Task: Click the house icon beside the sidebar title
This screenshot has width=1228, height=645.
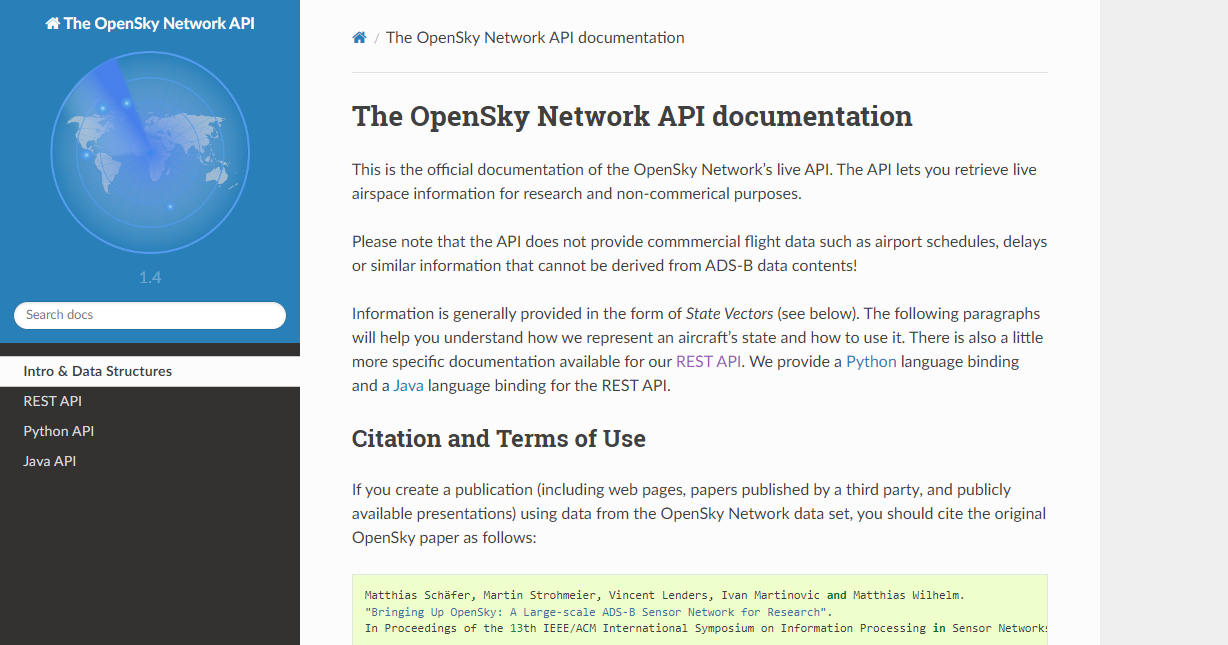Action: pyautogui.click(x=53, y=23)
